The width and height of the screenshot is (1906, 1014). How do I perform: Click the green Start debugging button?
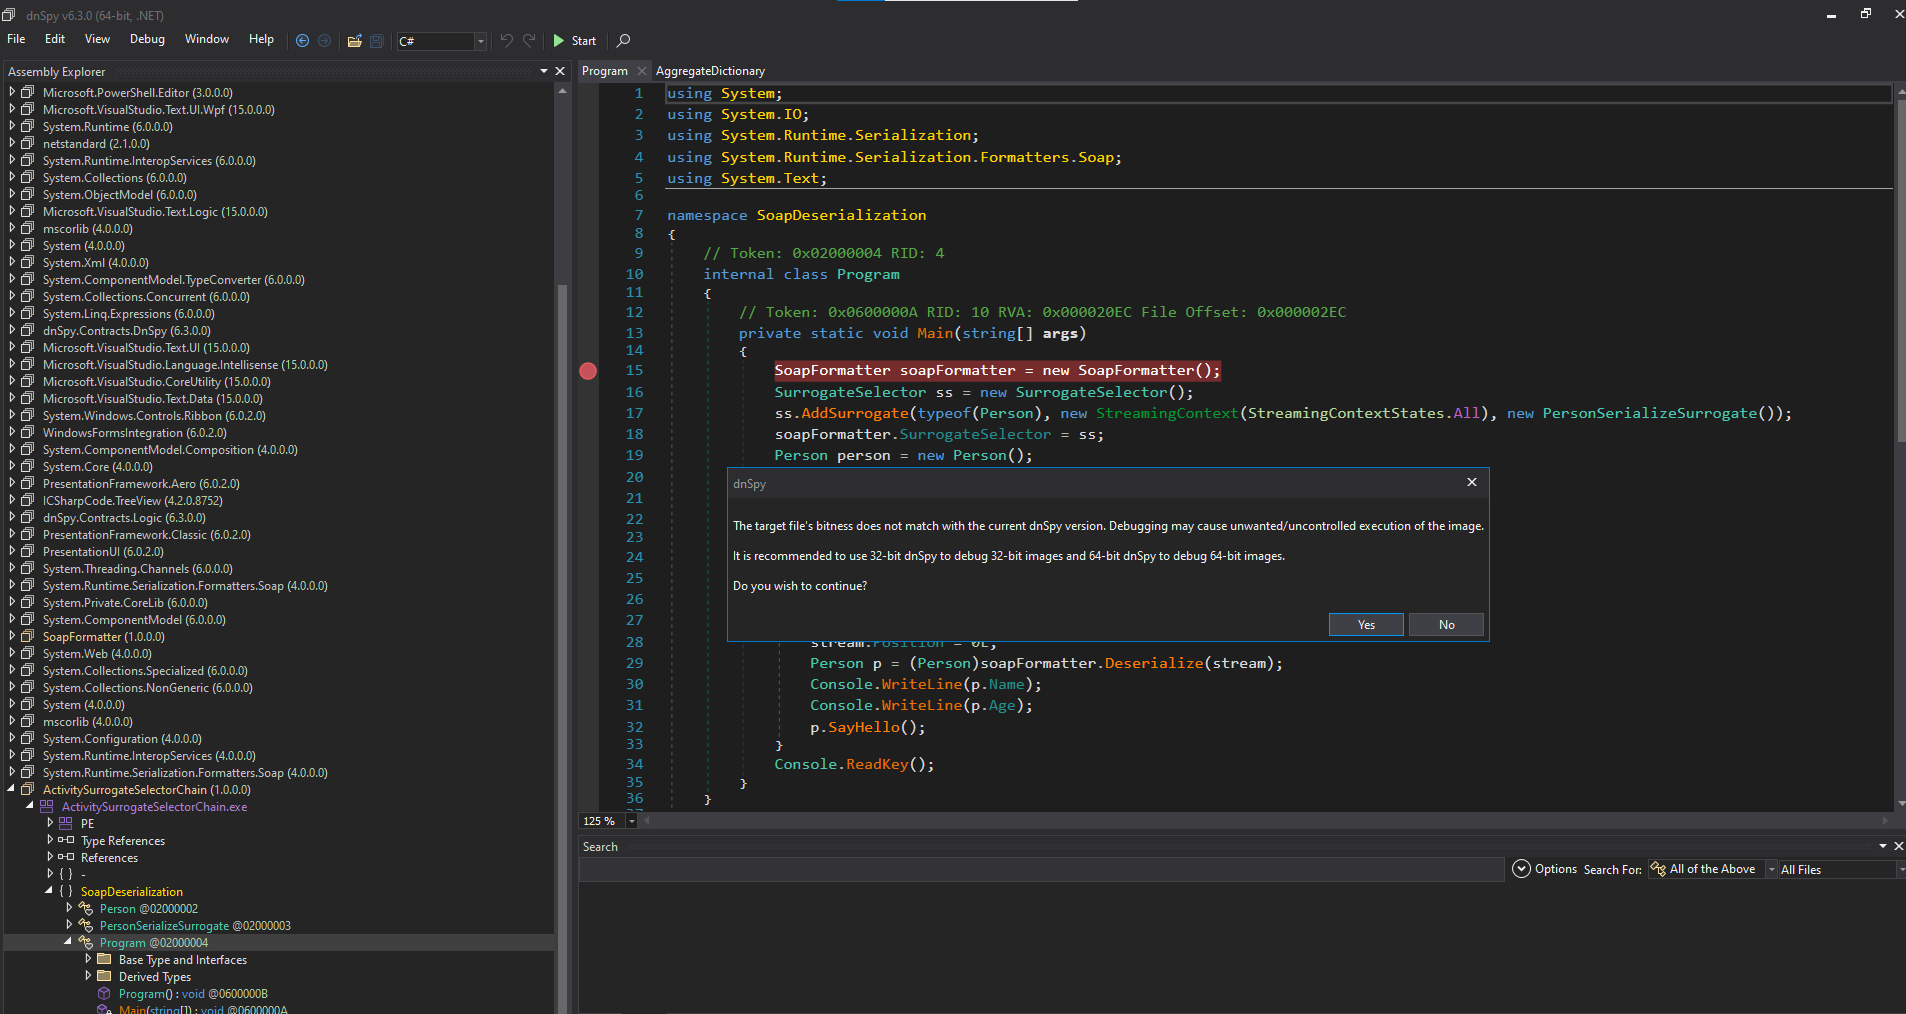pyautogui.click(x=575, y=41)
